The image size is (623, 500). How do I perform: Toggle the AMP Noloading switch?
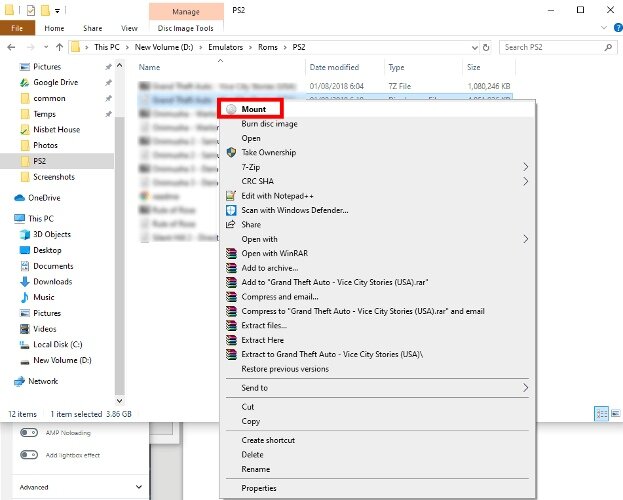tap(29, 432)
